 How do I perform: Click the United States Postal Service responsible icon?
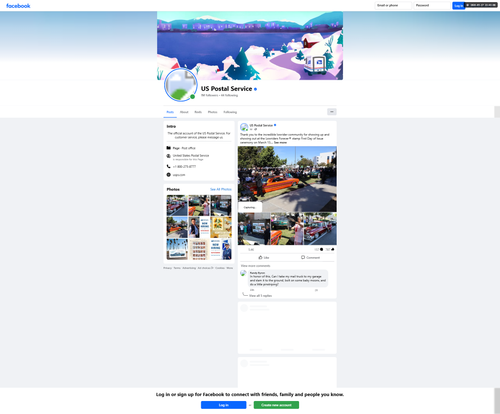[x=169, y=156]
